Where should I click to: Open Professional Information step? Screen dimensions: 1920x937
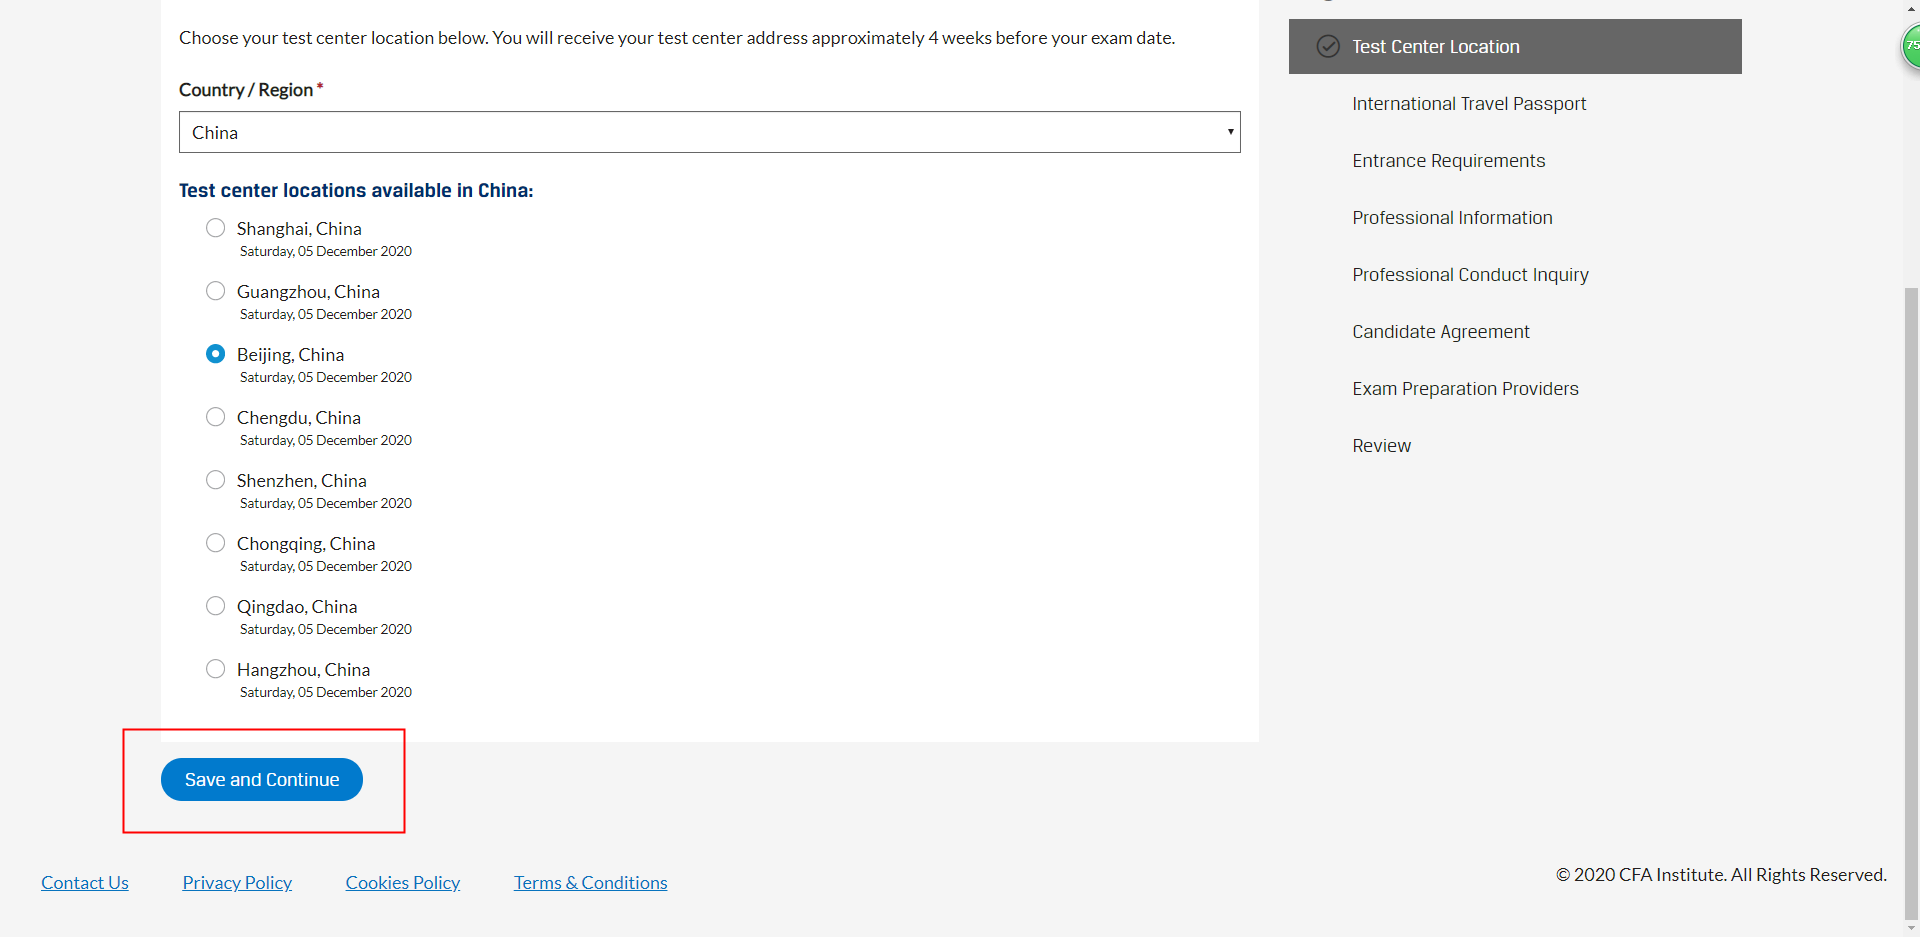[1452, 218]
